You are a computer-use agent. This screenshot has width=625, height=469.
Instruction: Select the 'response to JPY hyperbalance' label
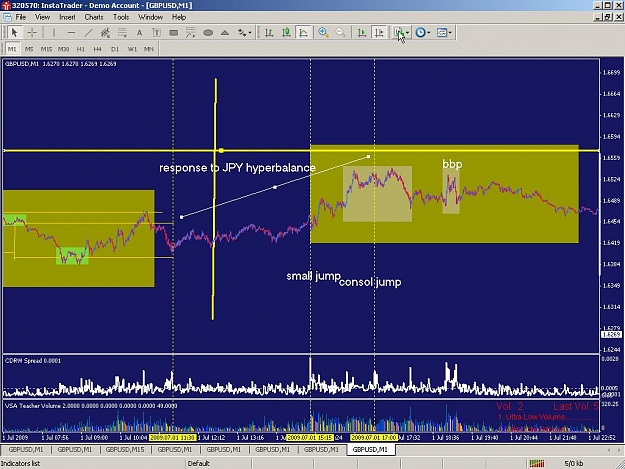click(x=237, y=168)
